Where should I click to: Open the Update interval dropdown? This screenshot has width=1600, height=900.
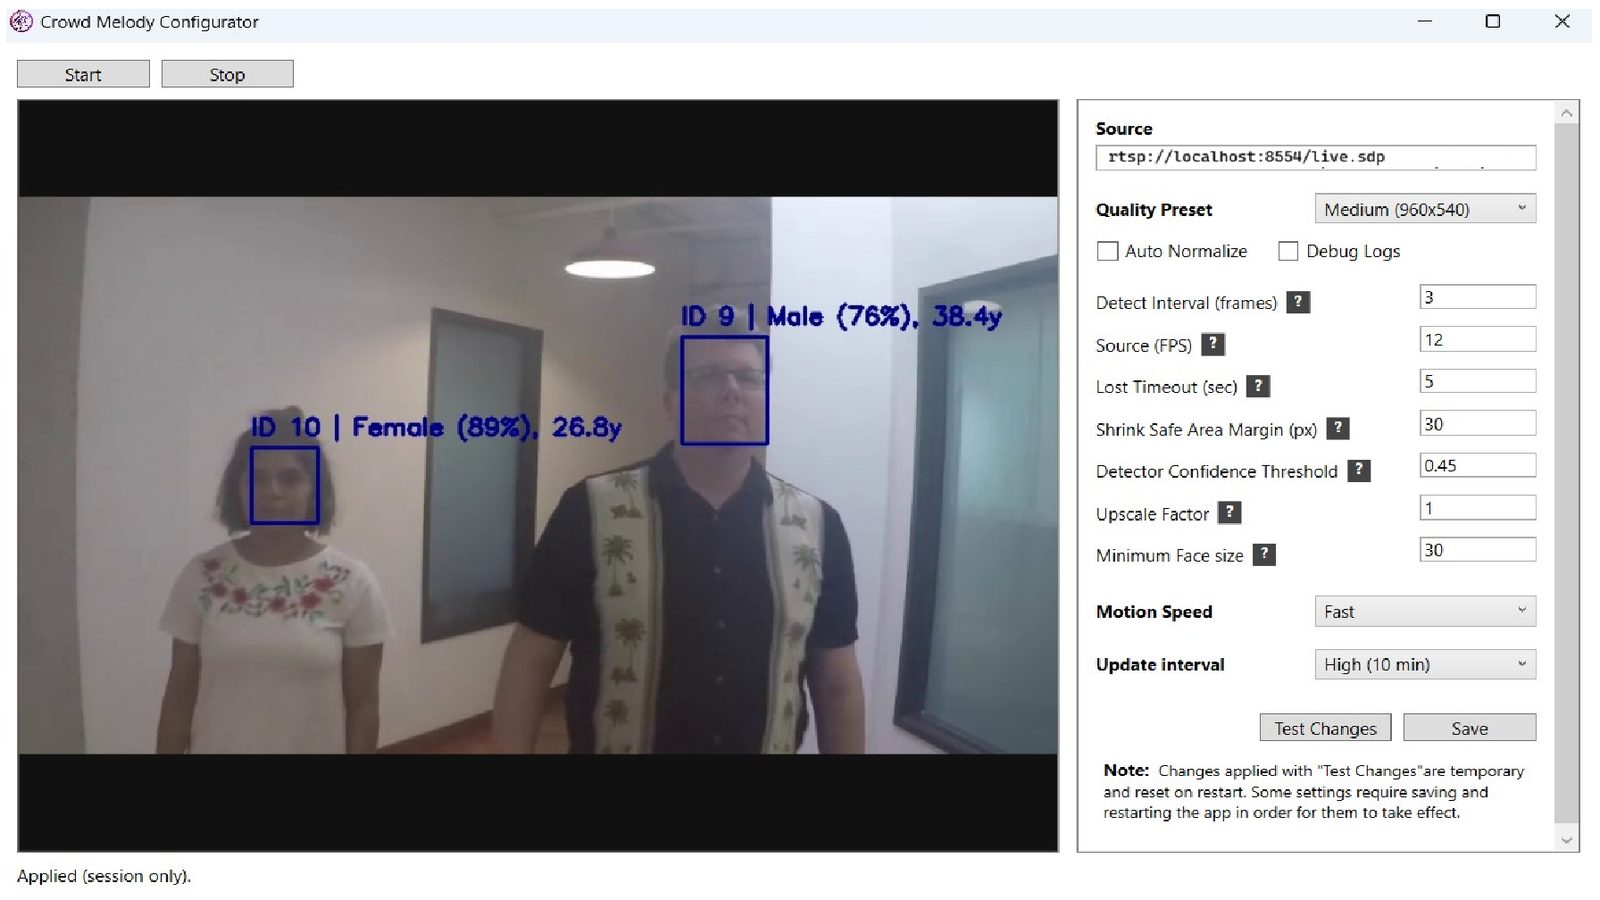1424,664
